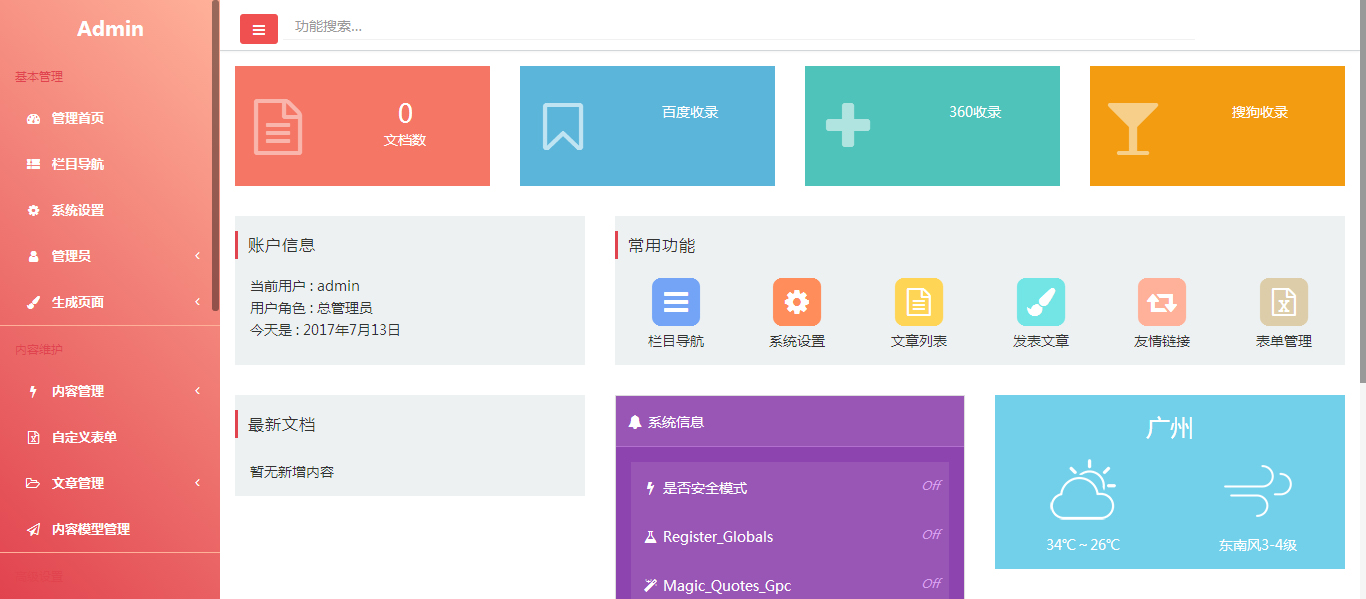
Task: Click the document icon in 文档数 card
Action: pos(278,127)
